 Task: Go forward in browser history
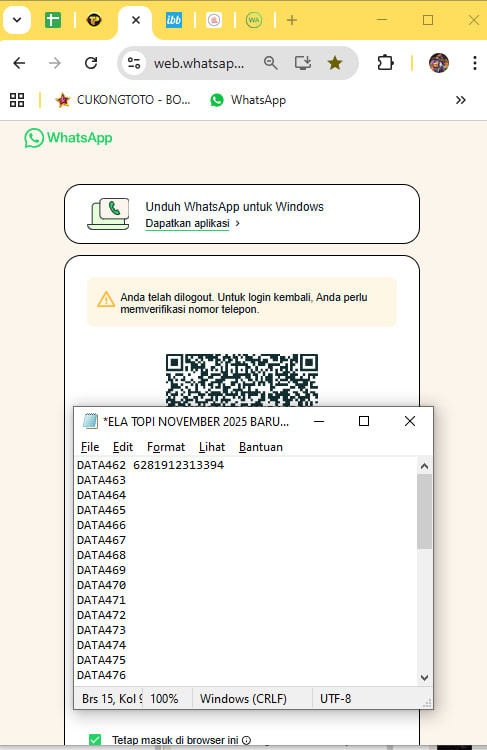pos(55,63)
